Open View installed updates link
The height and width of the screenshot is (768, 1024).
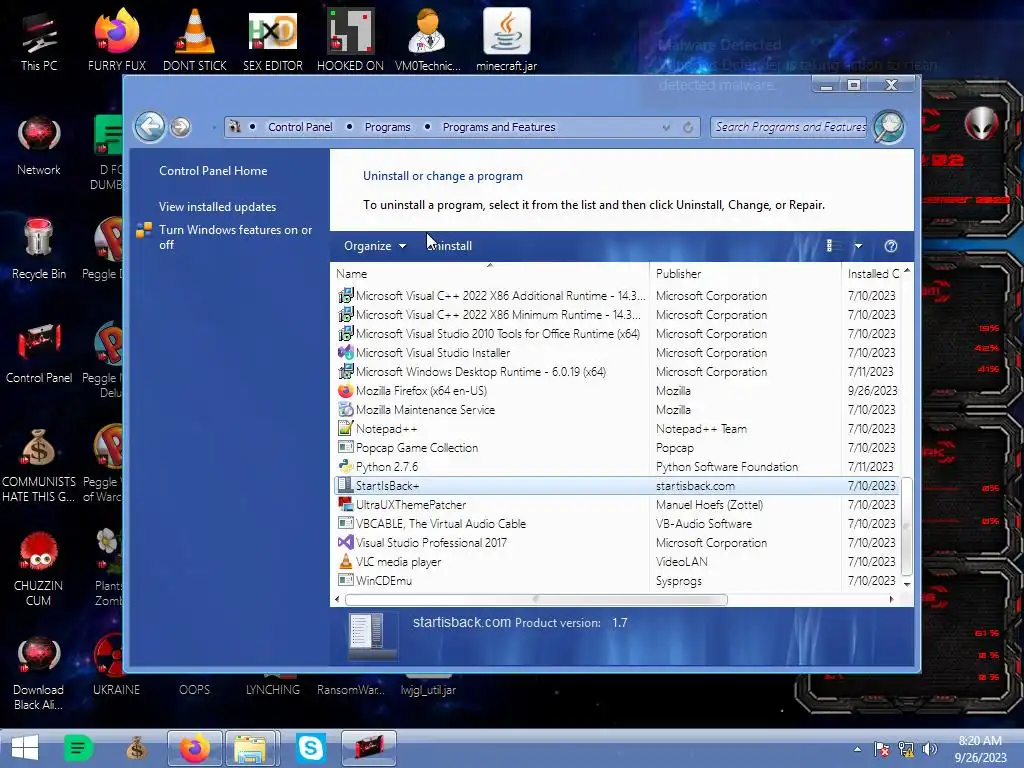[217, 207]
